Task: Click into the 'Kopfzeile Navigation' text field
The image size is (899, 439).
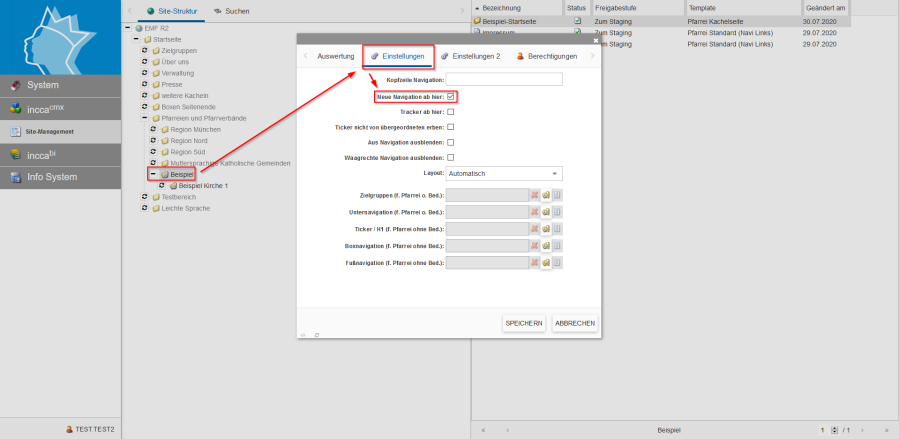Action: [x=504, y=79]
